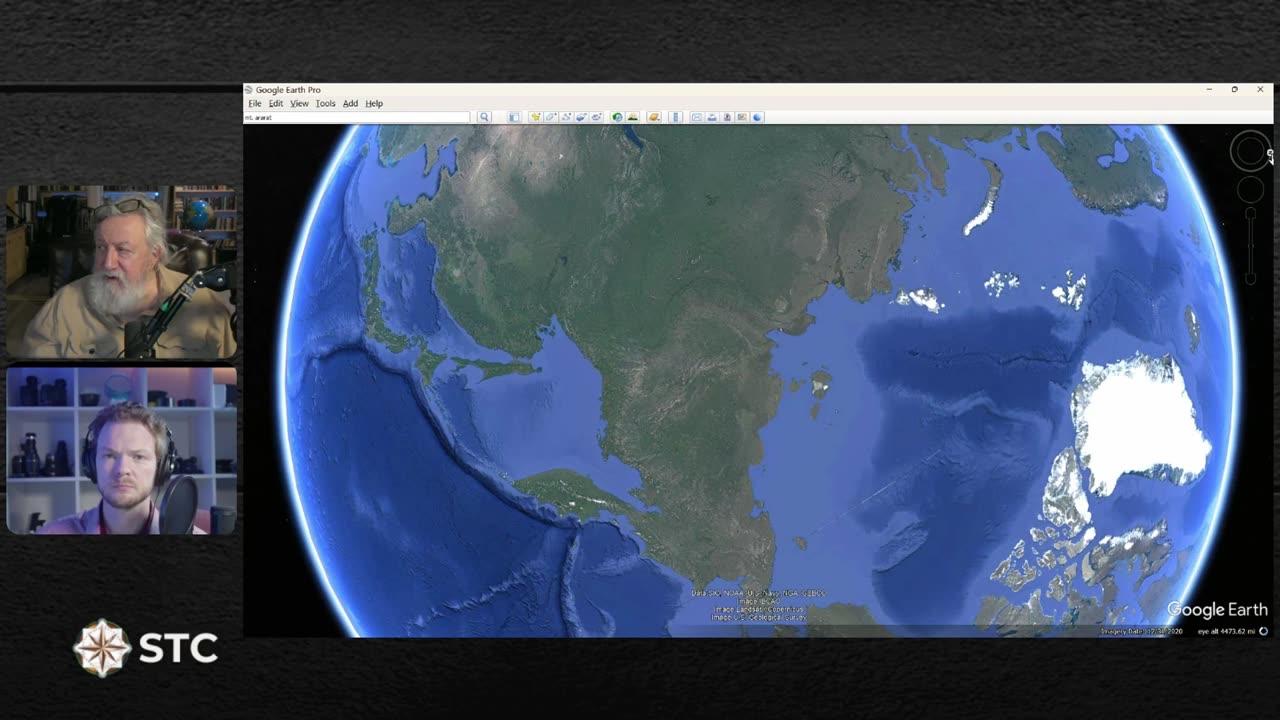The height and width of the screenshot is (720, 1280).
Task: Click zoom-out end of zoom slider
Action: (1250, 279)
